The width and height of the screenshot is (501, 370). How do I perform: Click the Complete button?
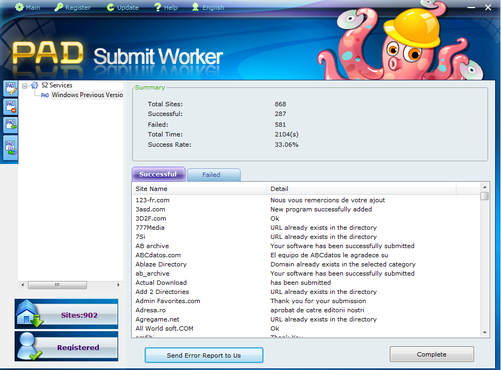pyautogui.click(x=431, y=354)
